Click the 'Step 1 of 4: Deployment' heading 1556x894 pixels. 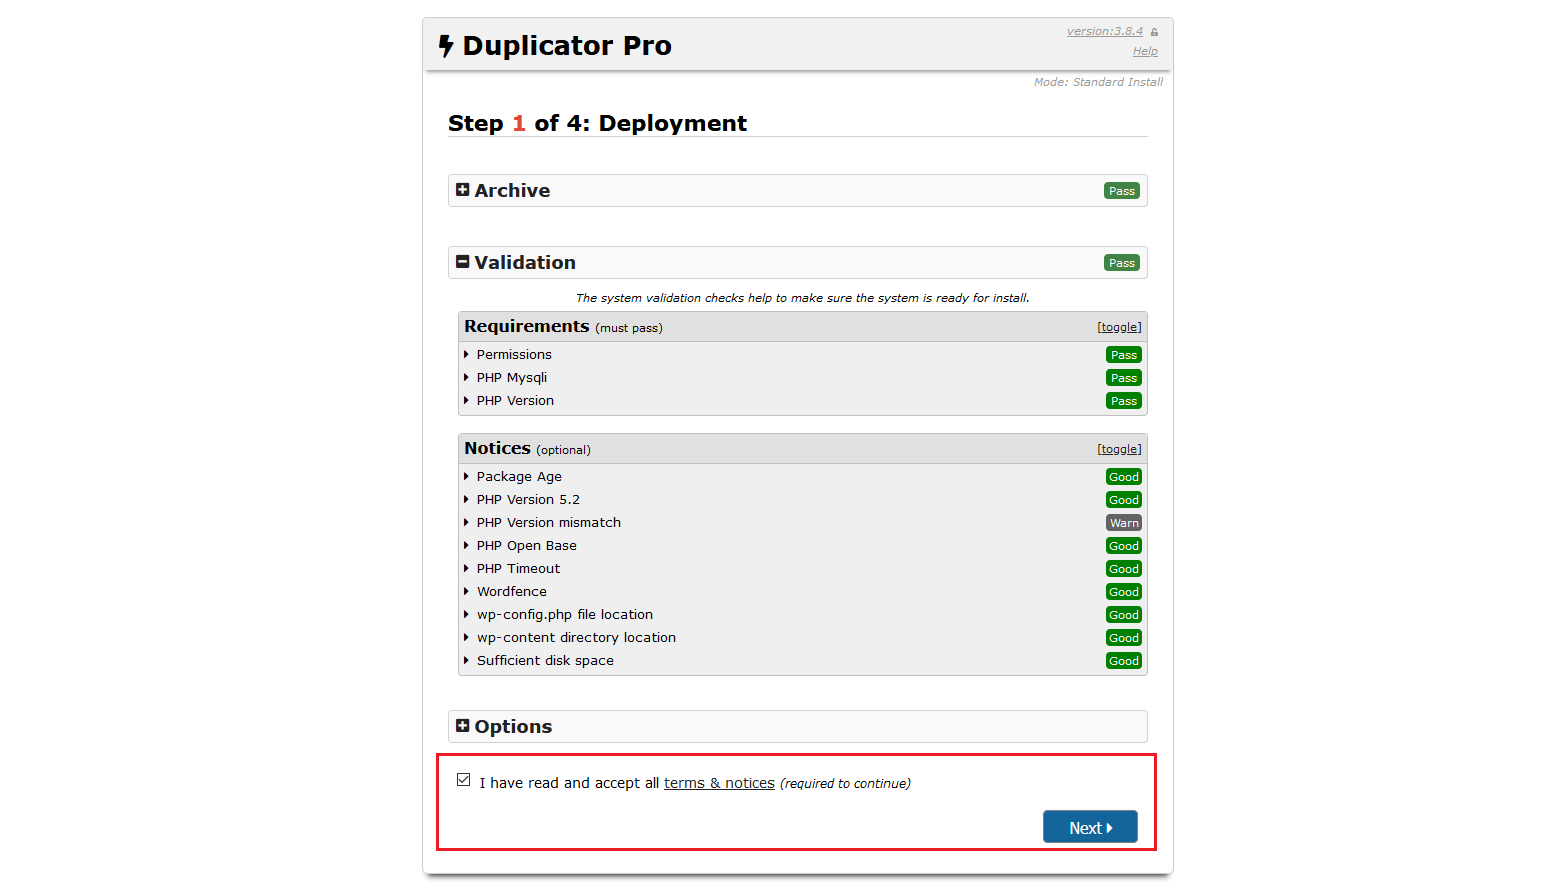tap(597, 123)
